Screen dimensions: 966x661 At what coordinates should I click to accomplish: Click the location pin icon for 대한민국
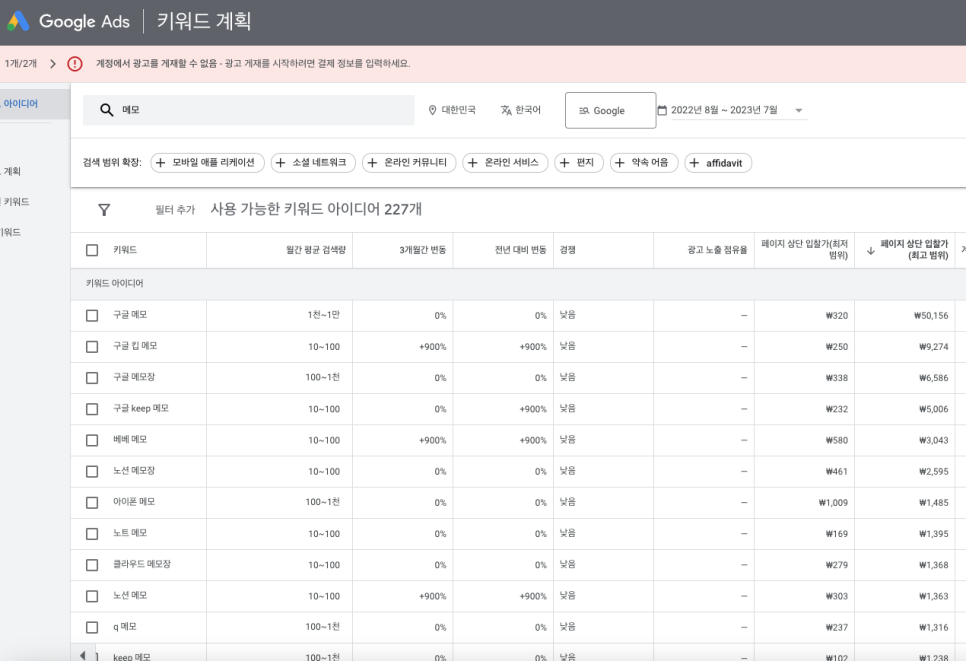pyautogui.click(x=432, y=110)
